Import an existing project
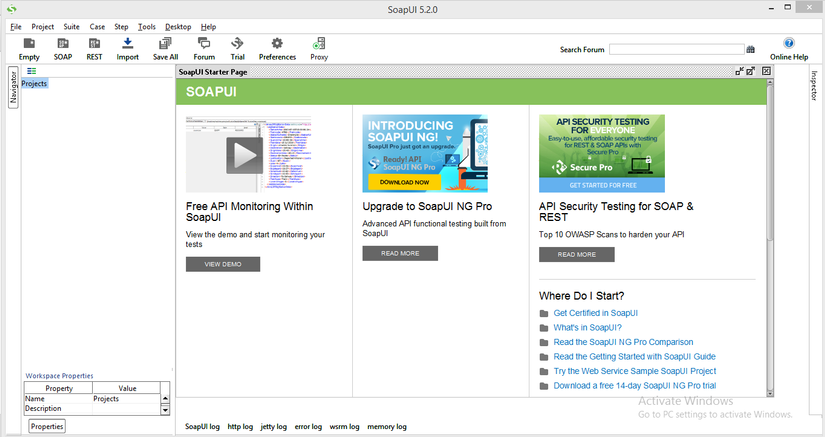This screenshot has width=825, height=437. [x=127, y=49]
